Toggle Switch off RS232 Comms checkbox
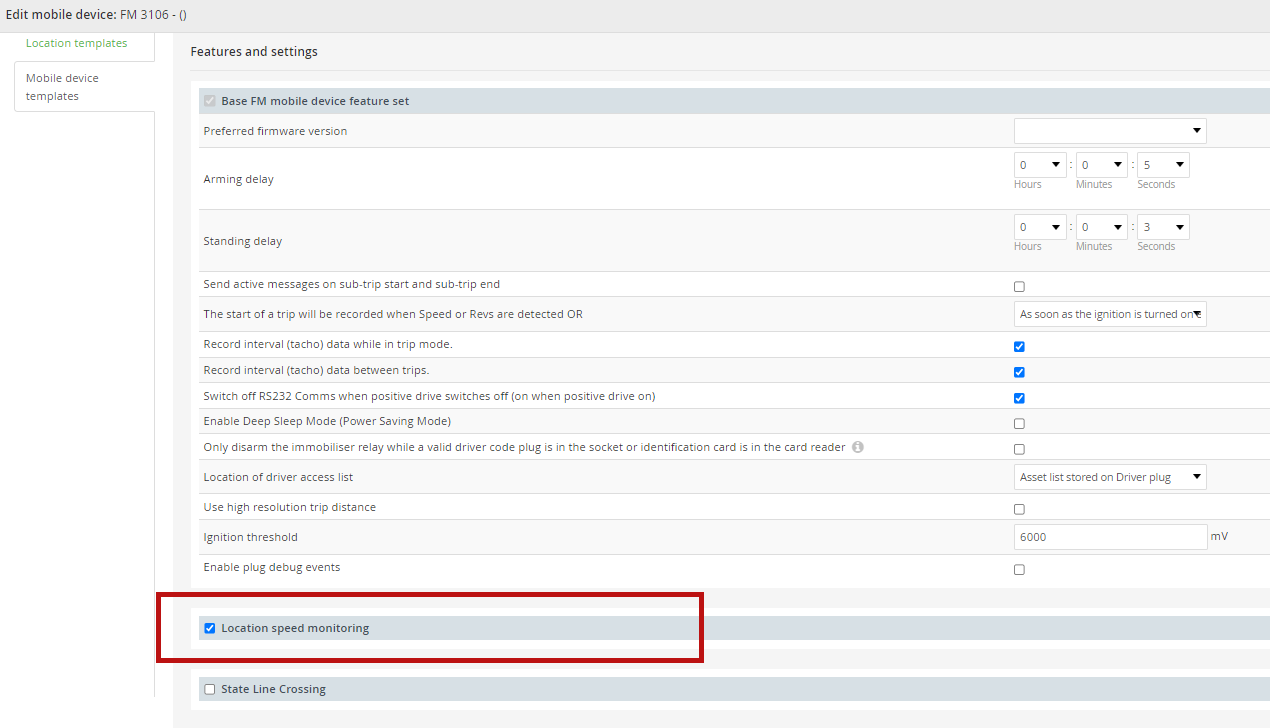Image resolution: width=1270 pixels, height=728 pixels. 1019,398
